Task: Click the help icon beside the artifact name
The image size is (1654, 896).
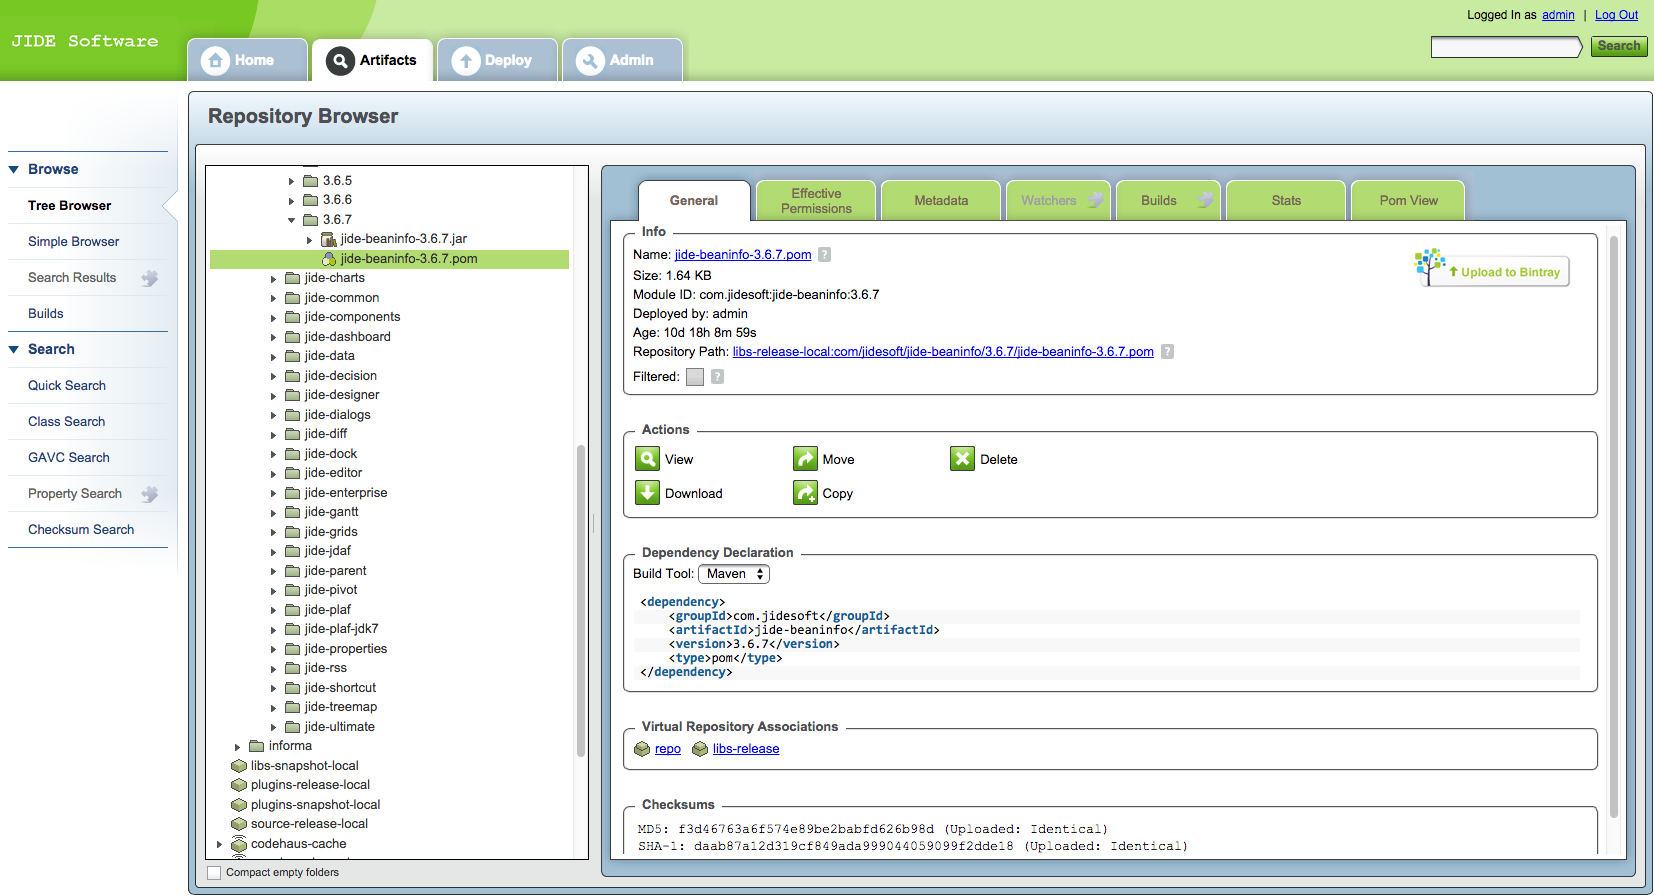Action: 824,255
